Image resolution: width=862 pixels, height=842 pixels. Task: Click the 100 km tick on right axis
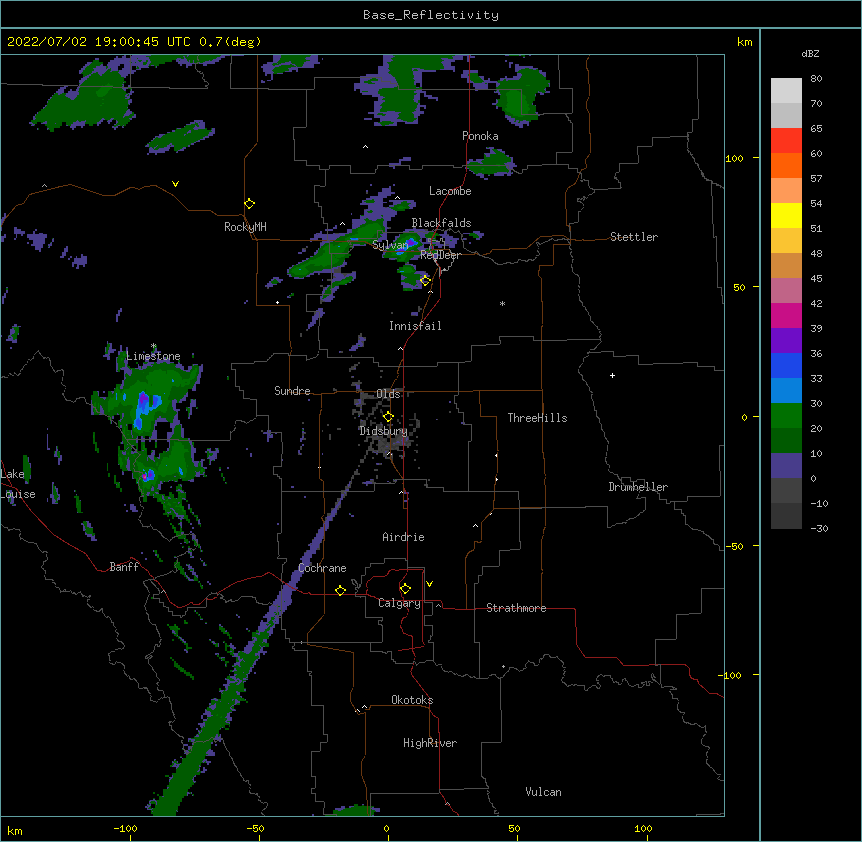click(734, 158)
